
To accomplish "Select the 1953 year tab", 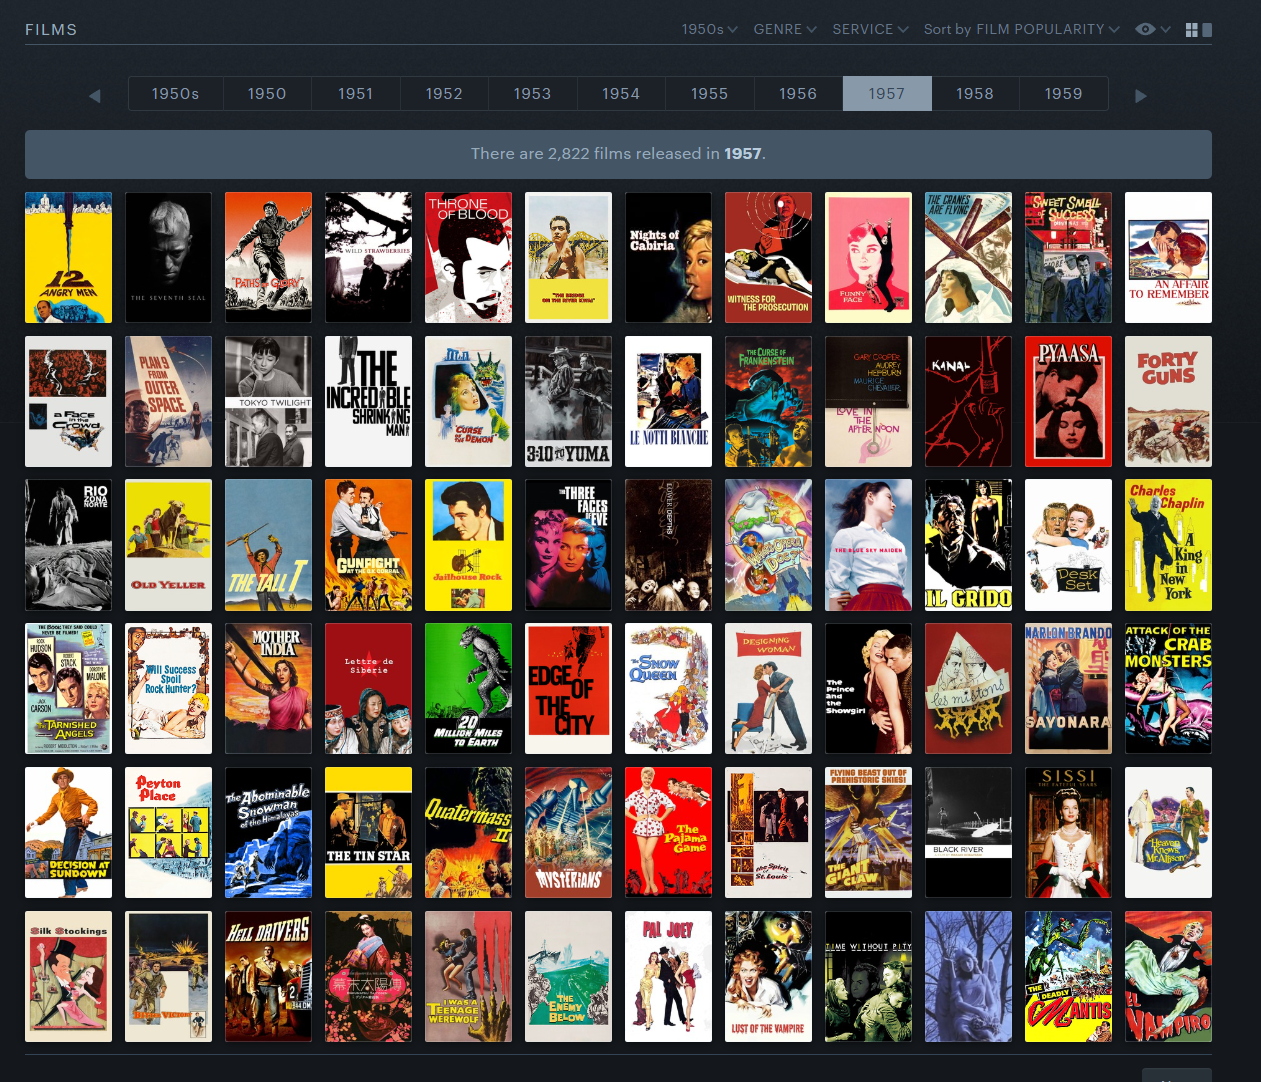I will [x=532, y=94].
